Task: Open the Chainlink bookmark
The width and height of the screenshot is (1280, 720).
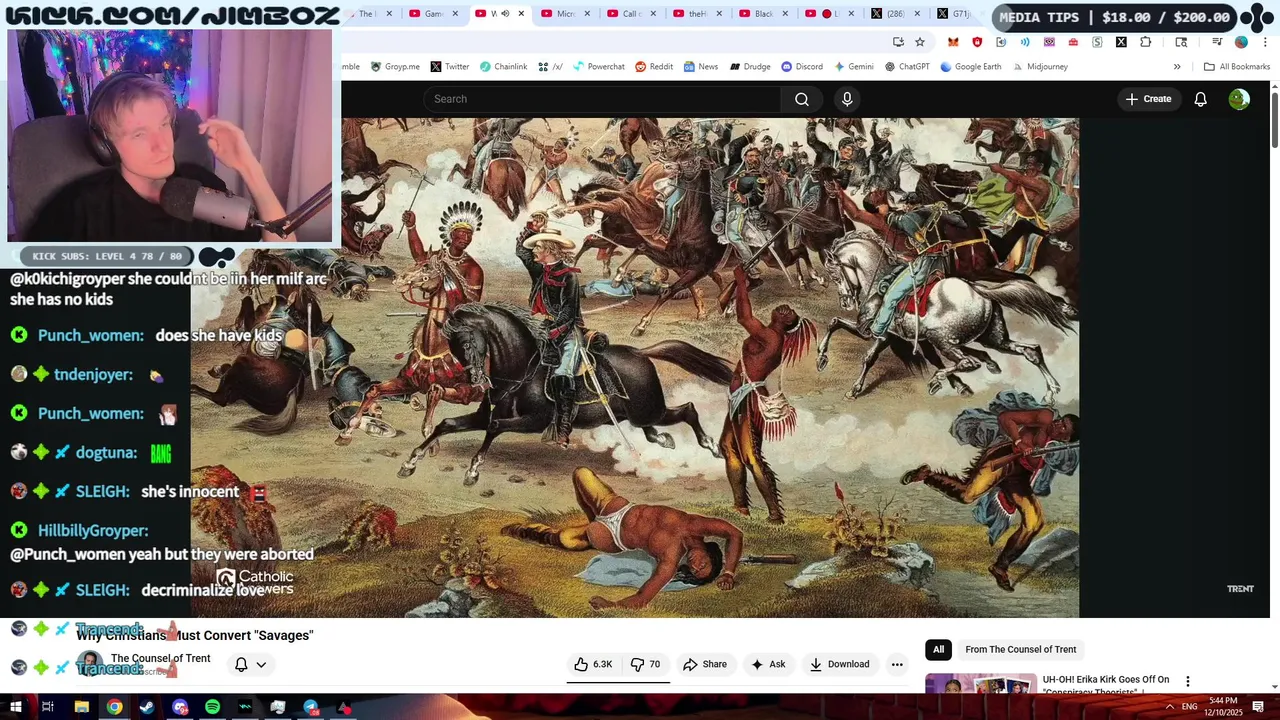Action: [x=503, y=67]
